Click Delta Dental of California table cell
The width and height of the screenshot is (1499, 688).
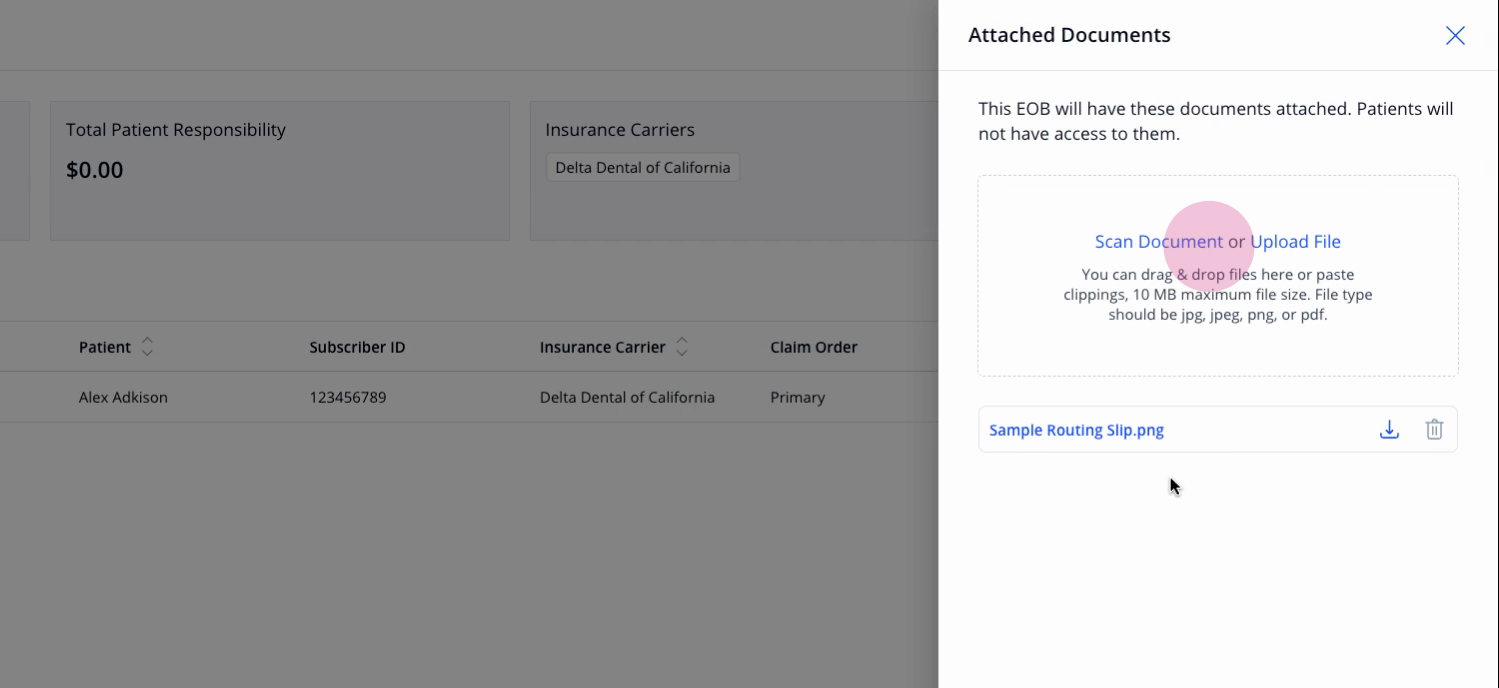(627, 397)
